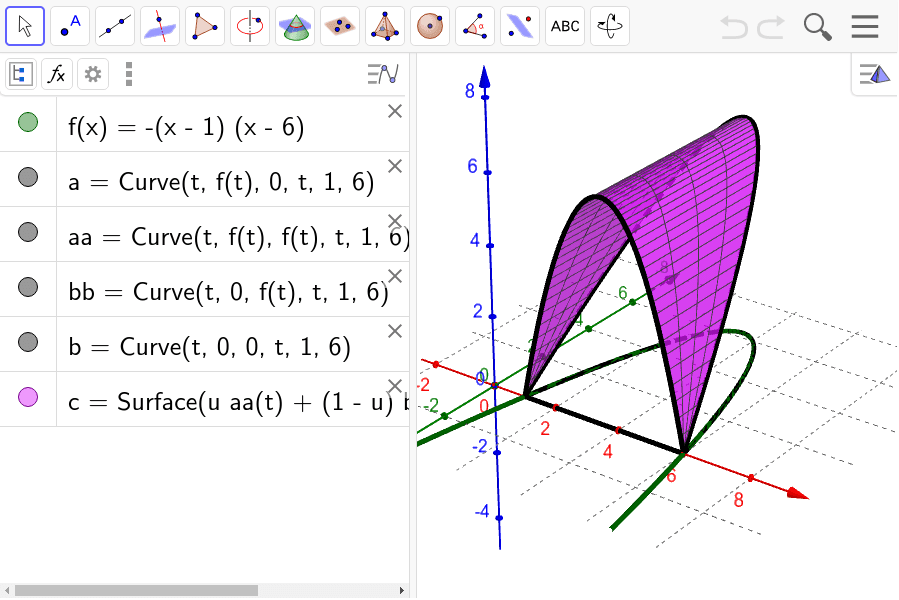This screenshot has height=600, width=899.
Task: Open the main hamburger menu
Action: 864,26
